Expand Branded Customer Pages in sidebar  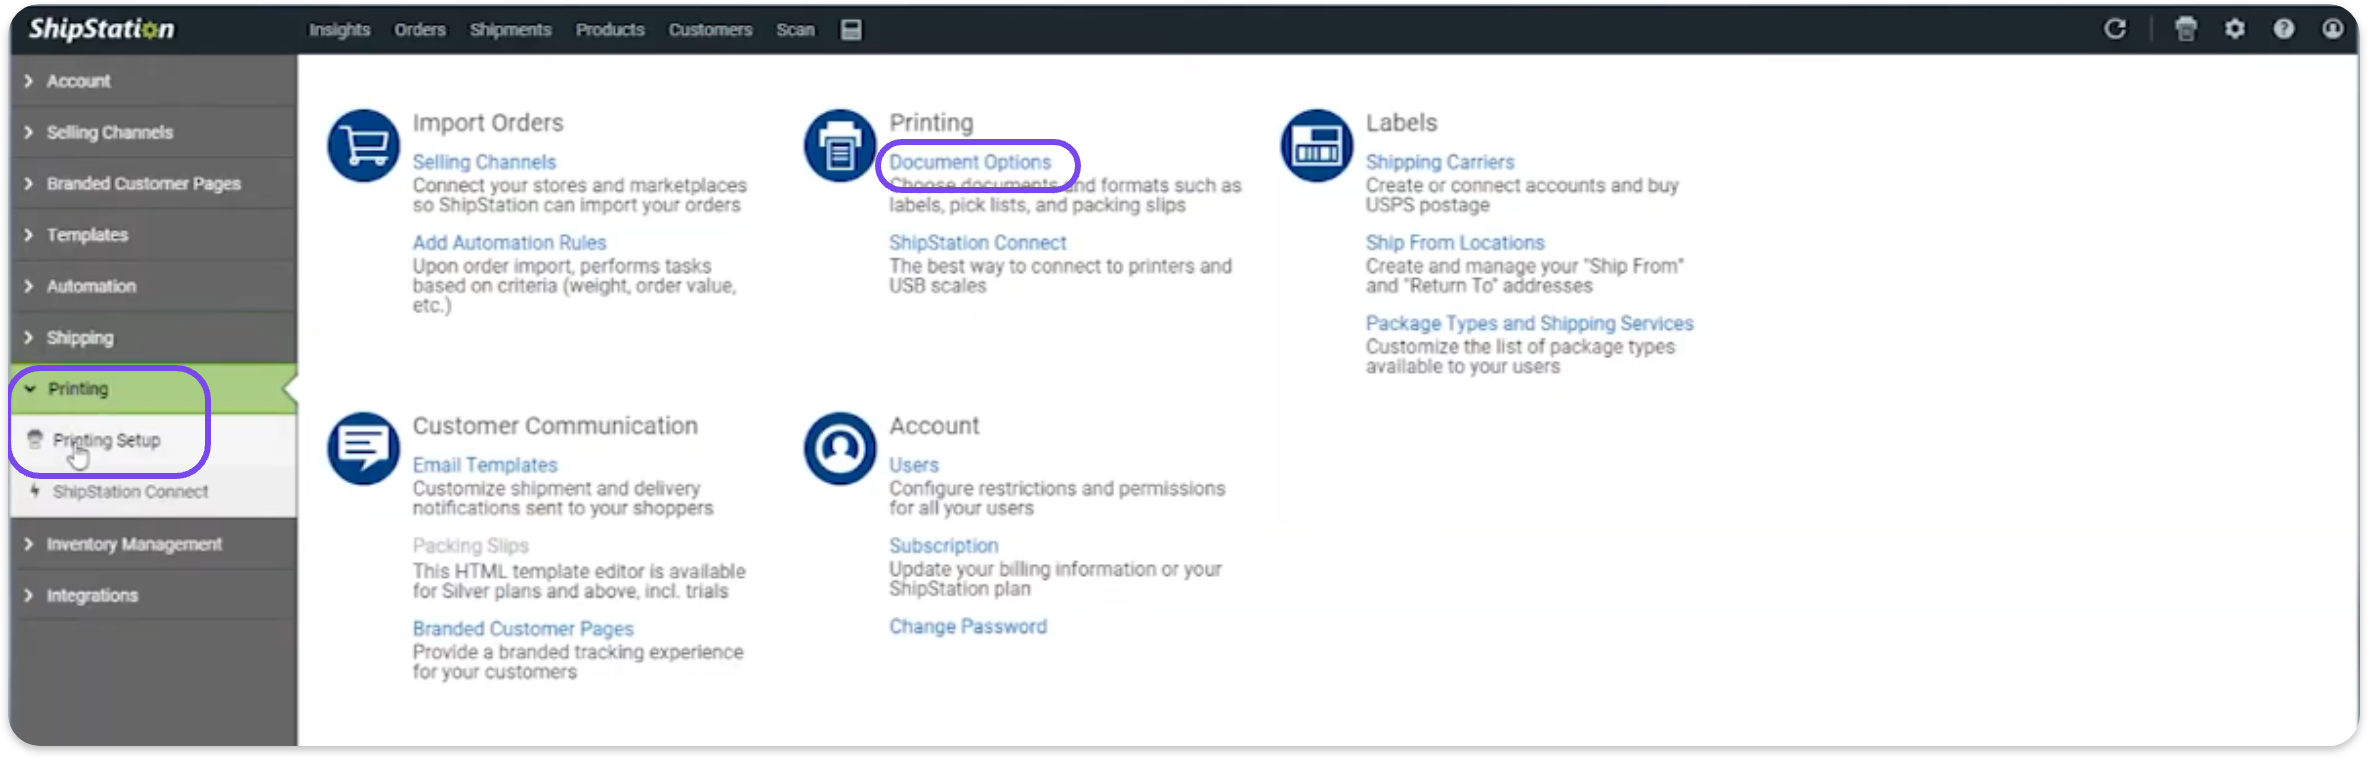(x=154, y=184)
